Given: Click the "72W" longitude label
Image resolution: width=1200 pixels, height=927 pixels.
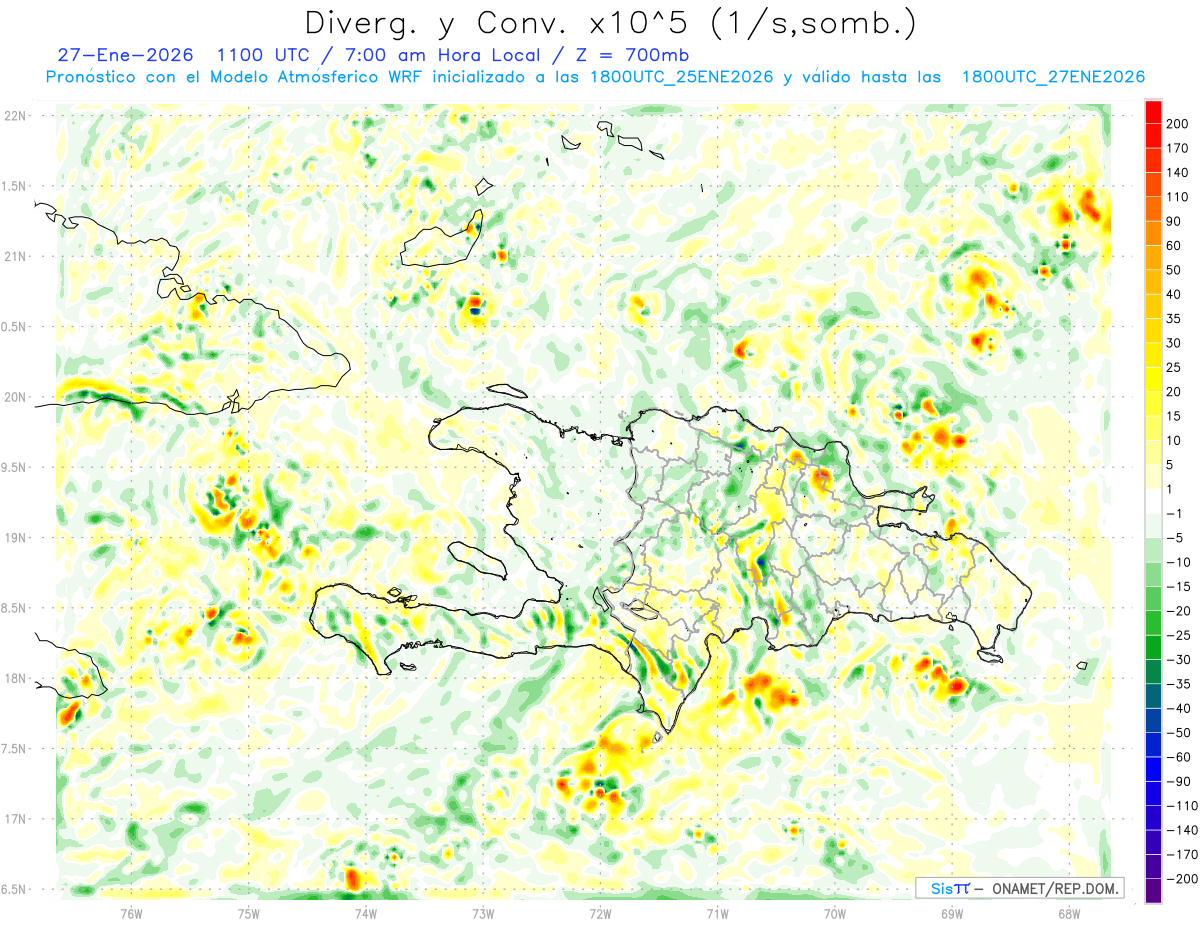Looking at the screenshot, I should point(600,912).
